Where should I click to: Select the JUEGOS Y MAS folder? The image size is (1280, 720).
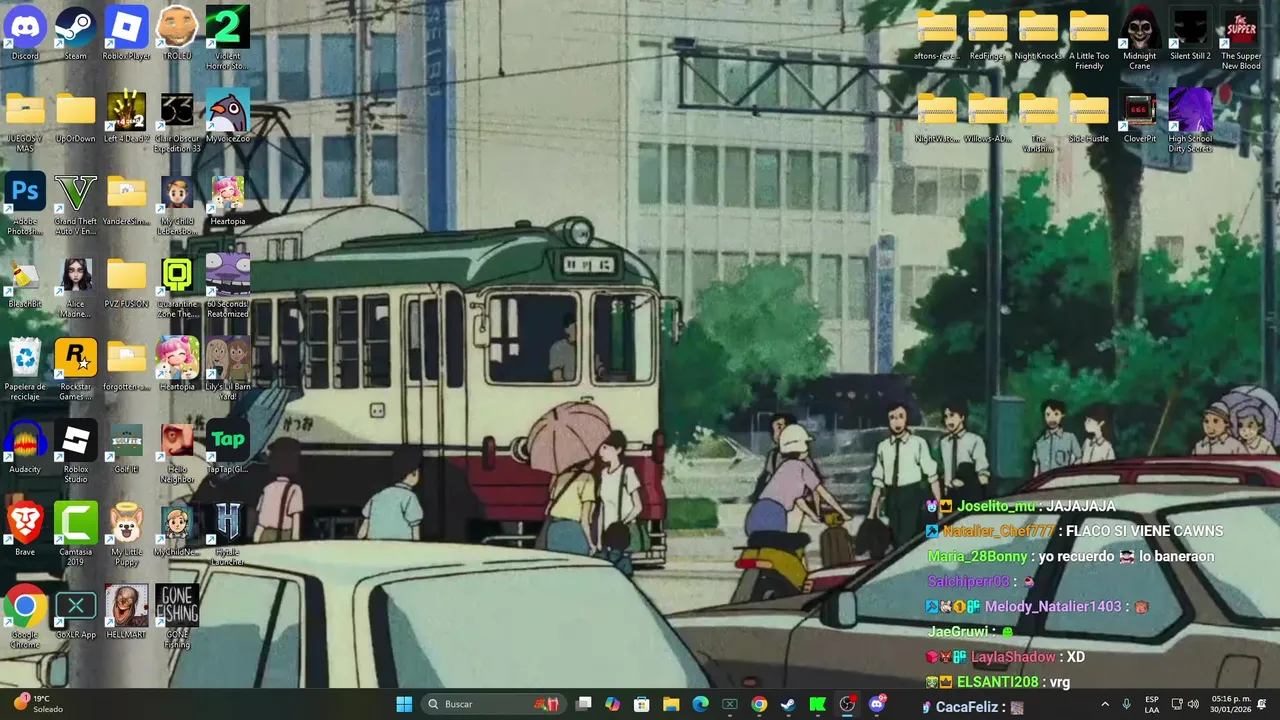click(x=25, y=122)
